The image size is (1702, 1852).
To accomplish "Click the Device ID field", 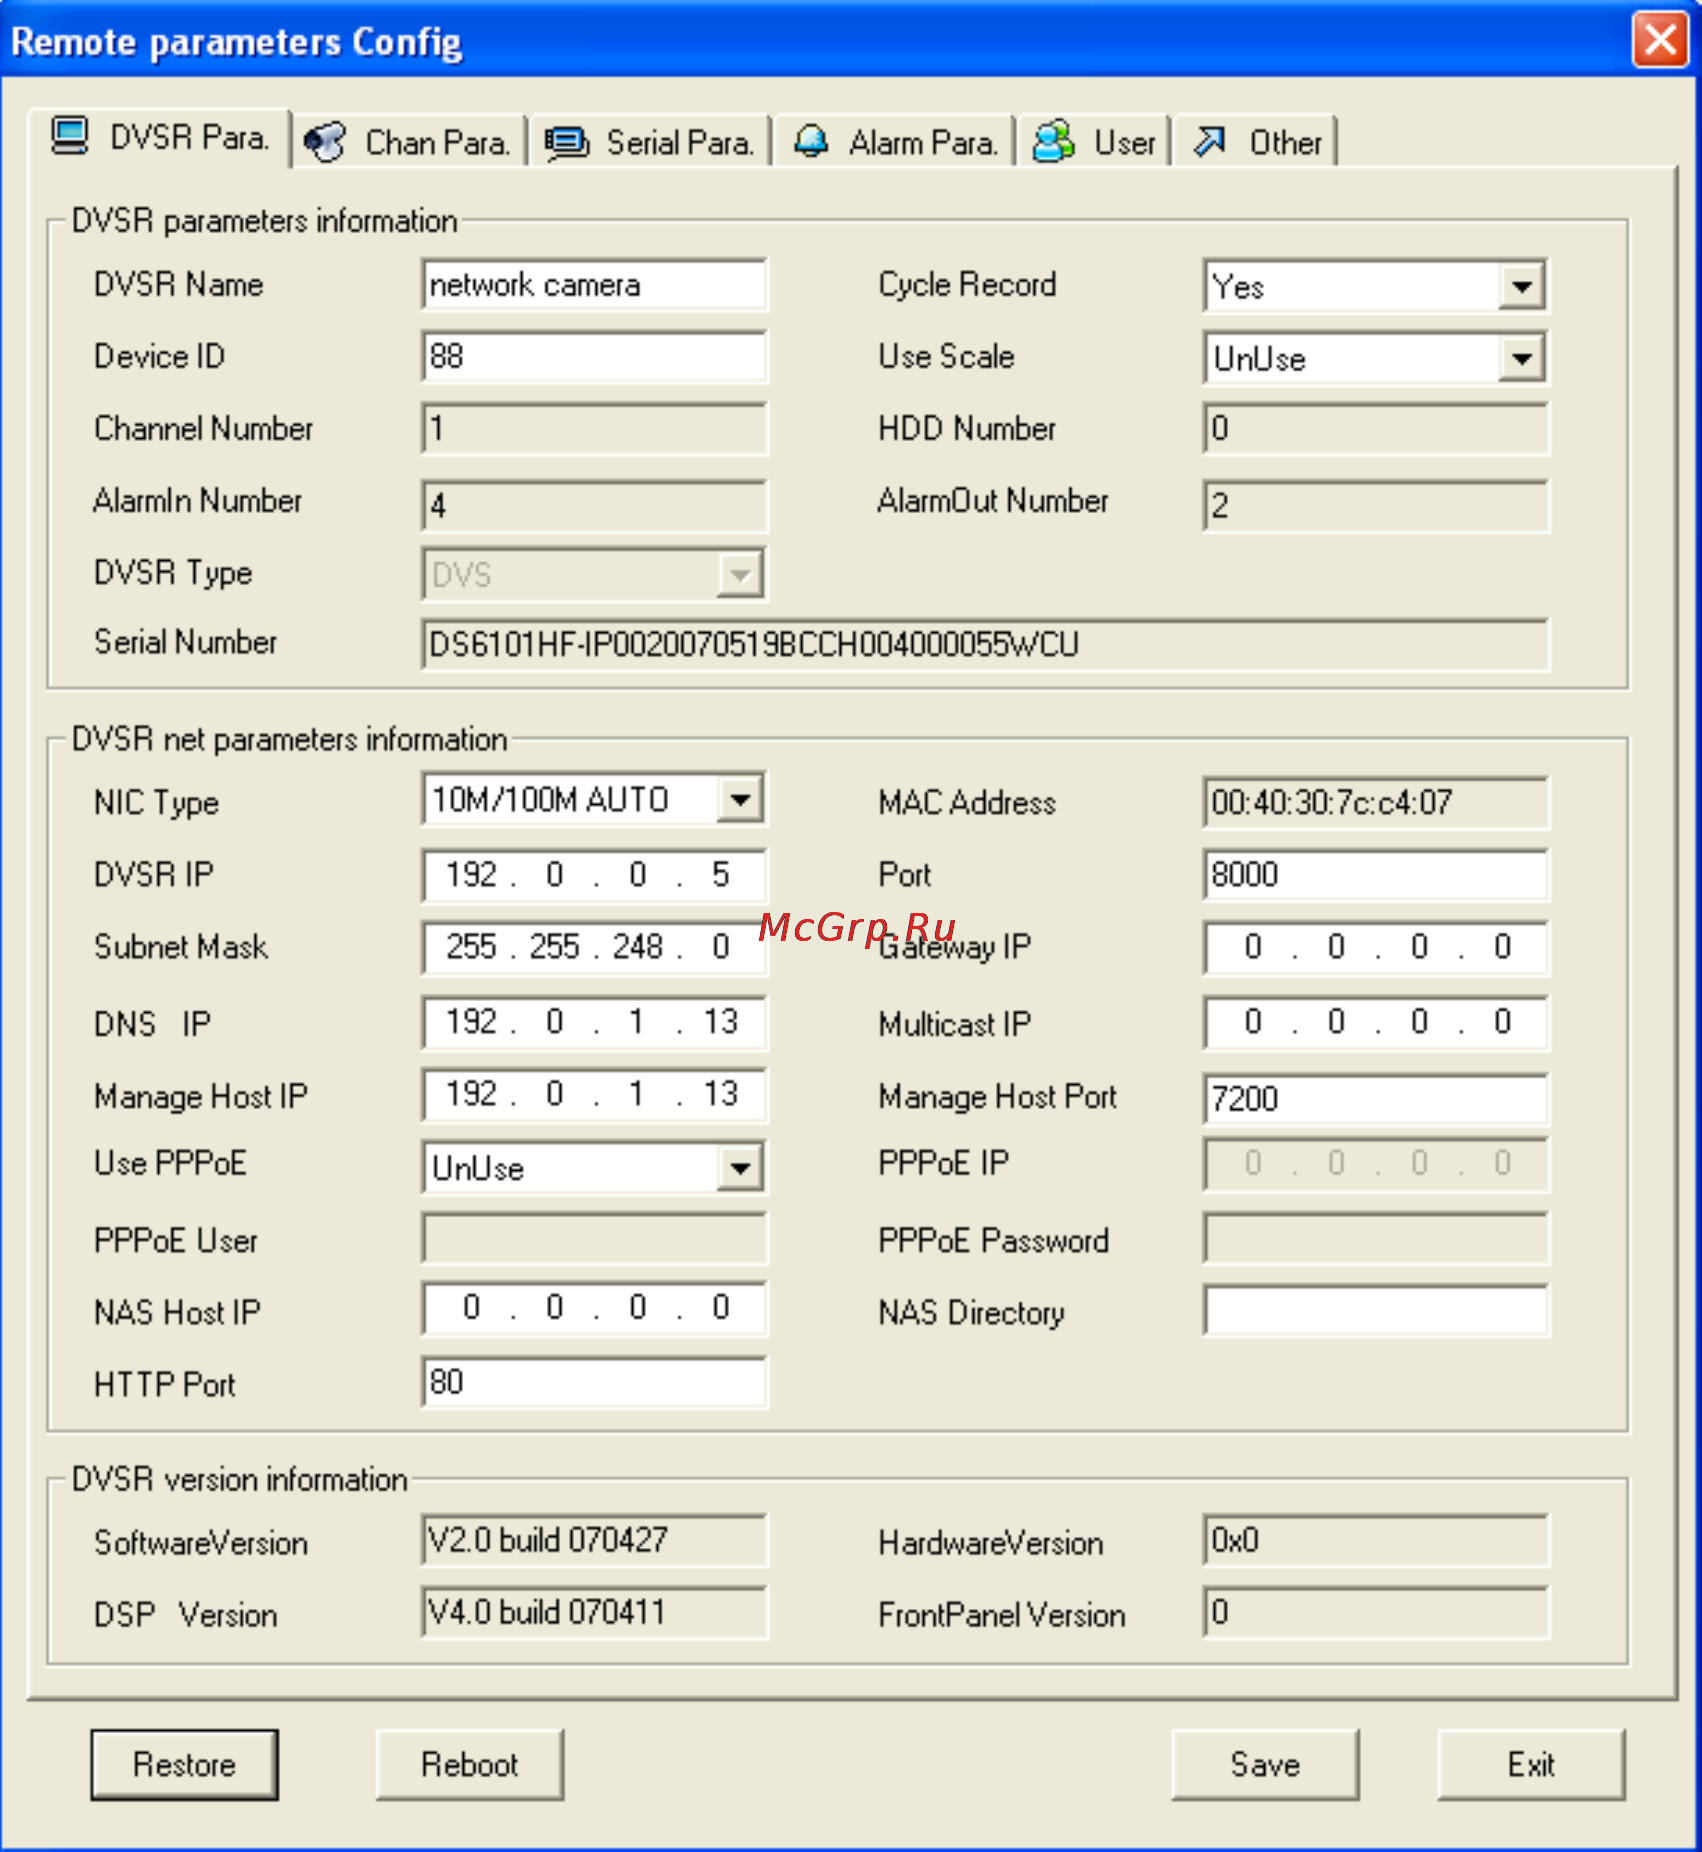I will tap(594, 356).
